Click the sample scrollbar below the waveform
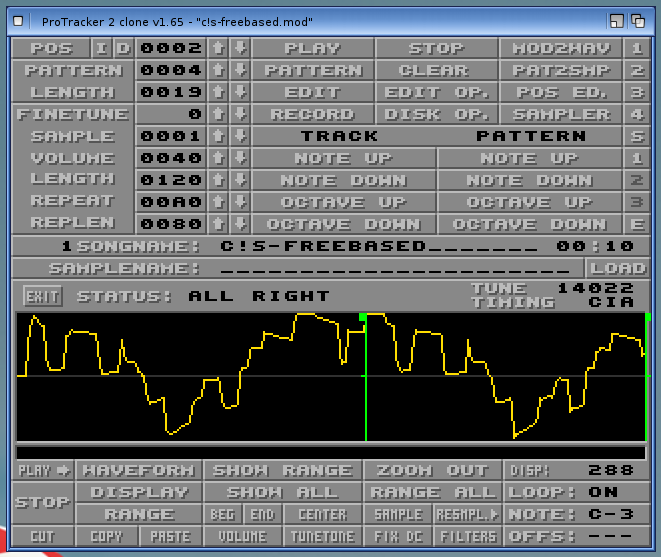 pyautogui.click(x=332, y=452)
